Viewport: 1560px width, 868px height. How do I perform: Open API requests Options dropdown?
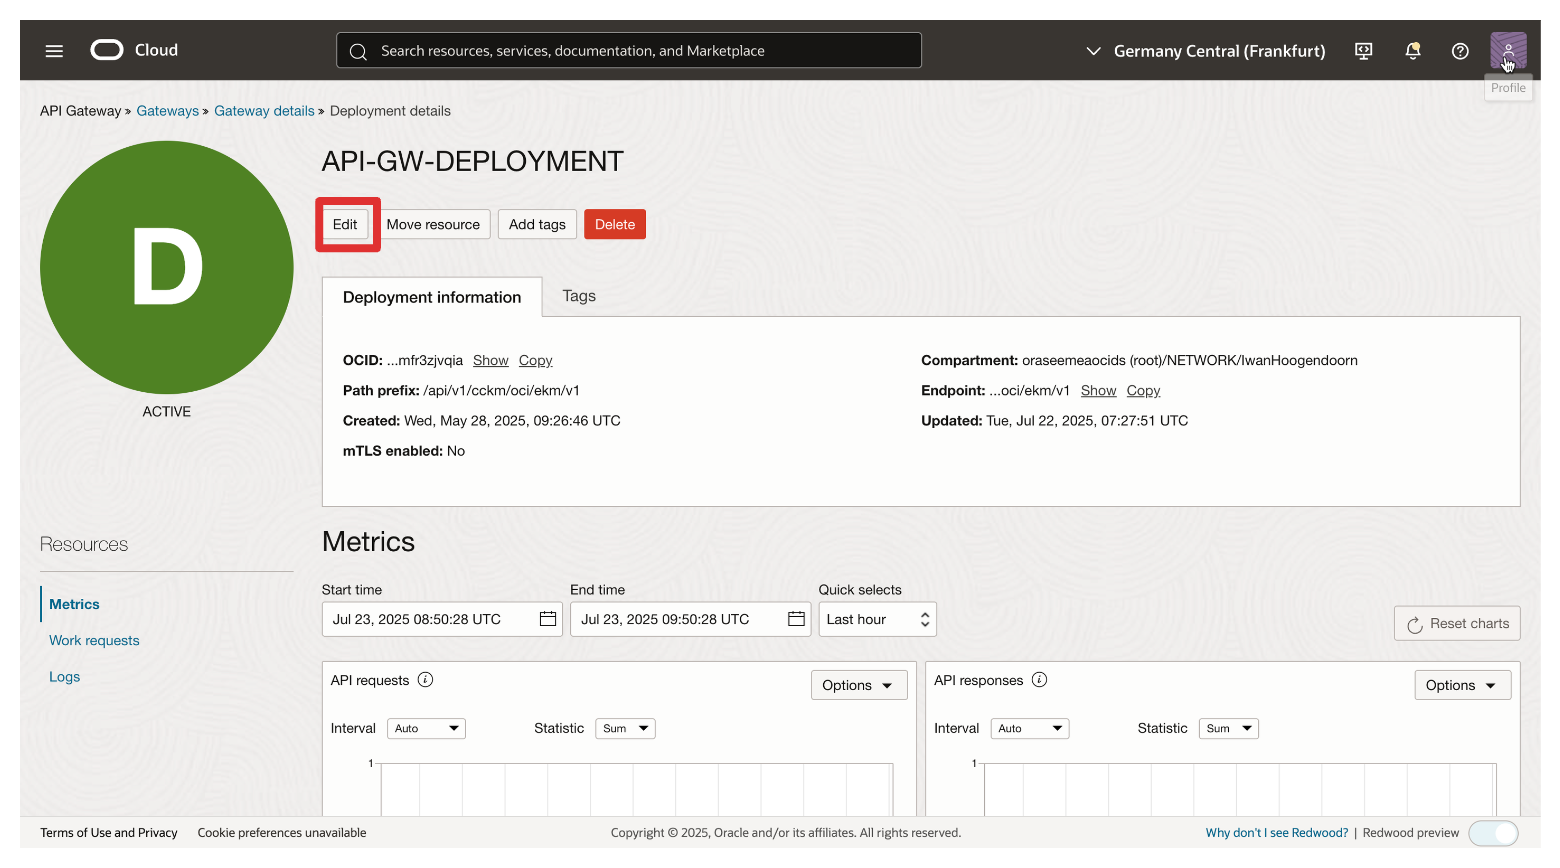tap(858, 685)
